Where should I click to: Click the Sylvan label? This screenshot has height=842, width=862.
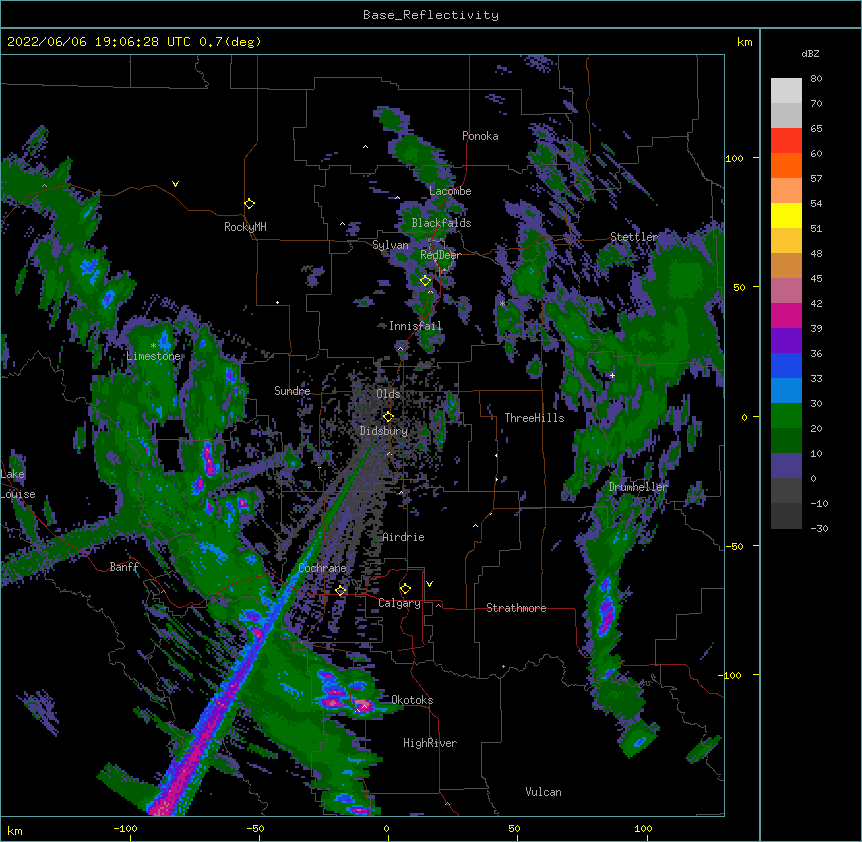[390, 245]
